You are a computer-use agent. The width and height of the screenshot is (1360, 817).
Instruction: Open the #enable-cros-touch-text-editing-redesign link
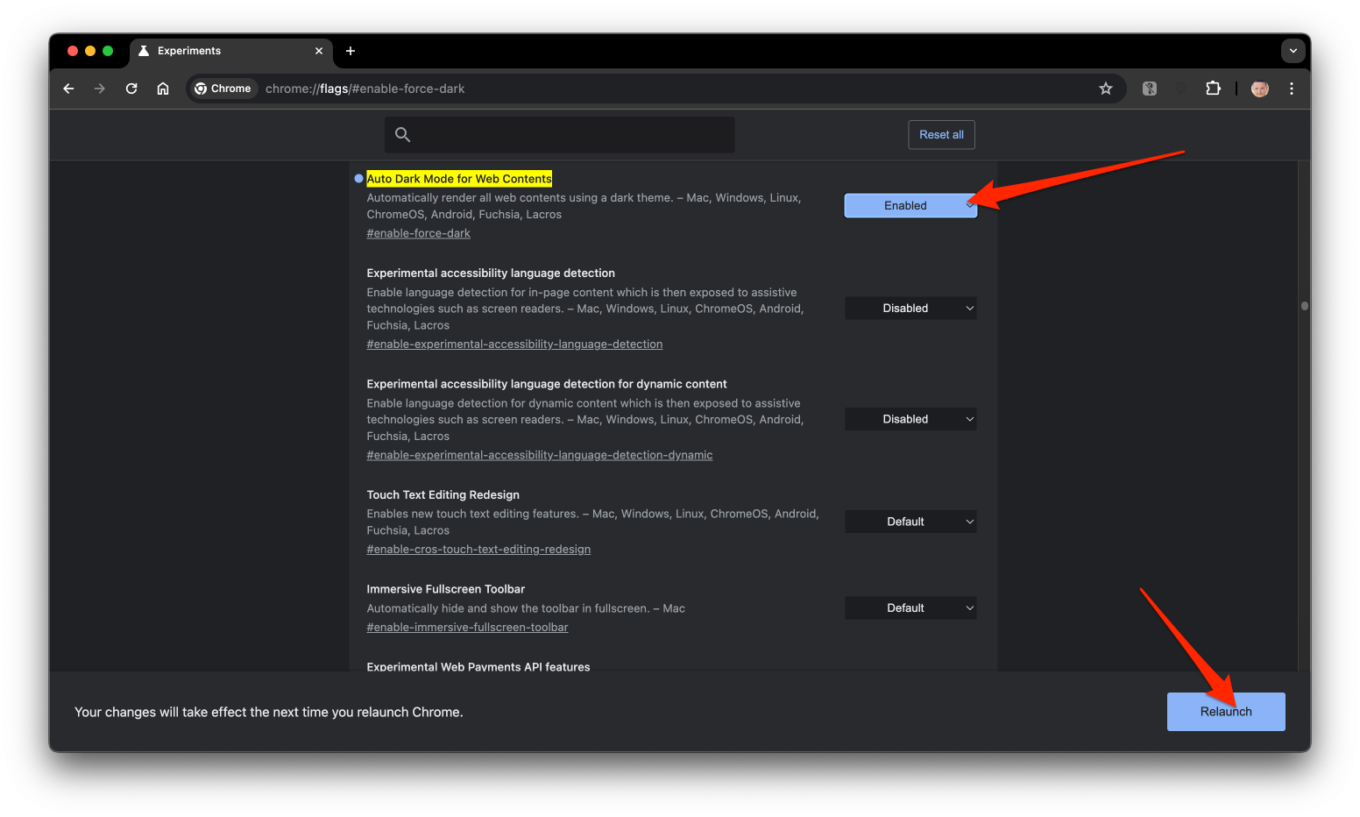coord(478,549)
